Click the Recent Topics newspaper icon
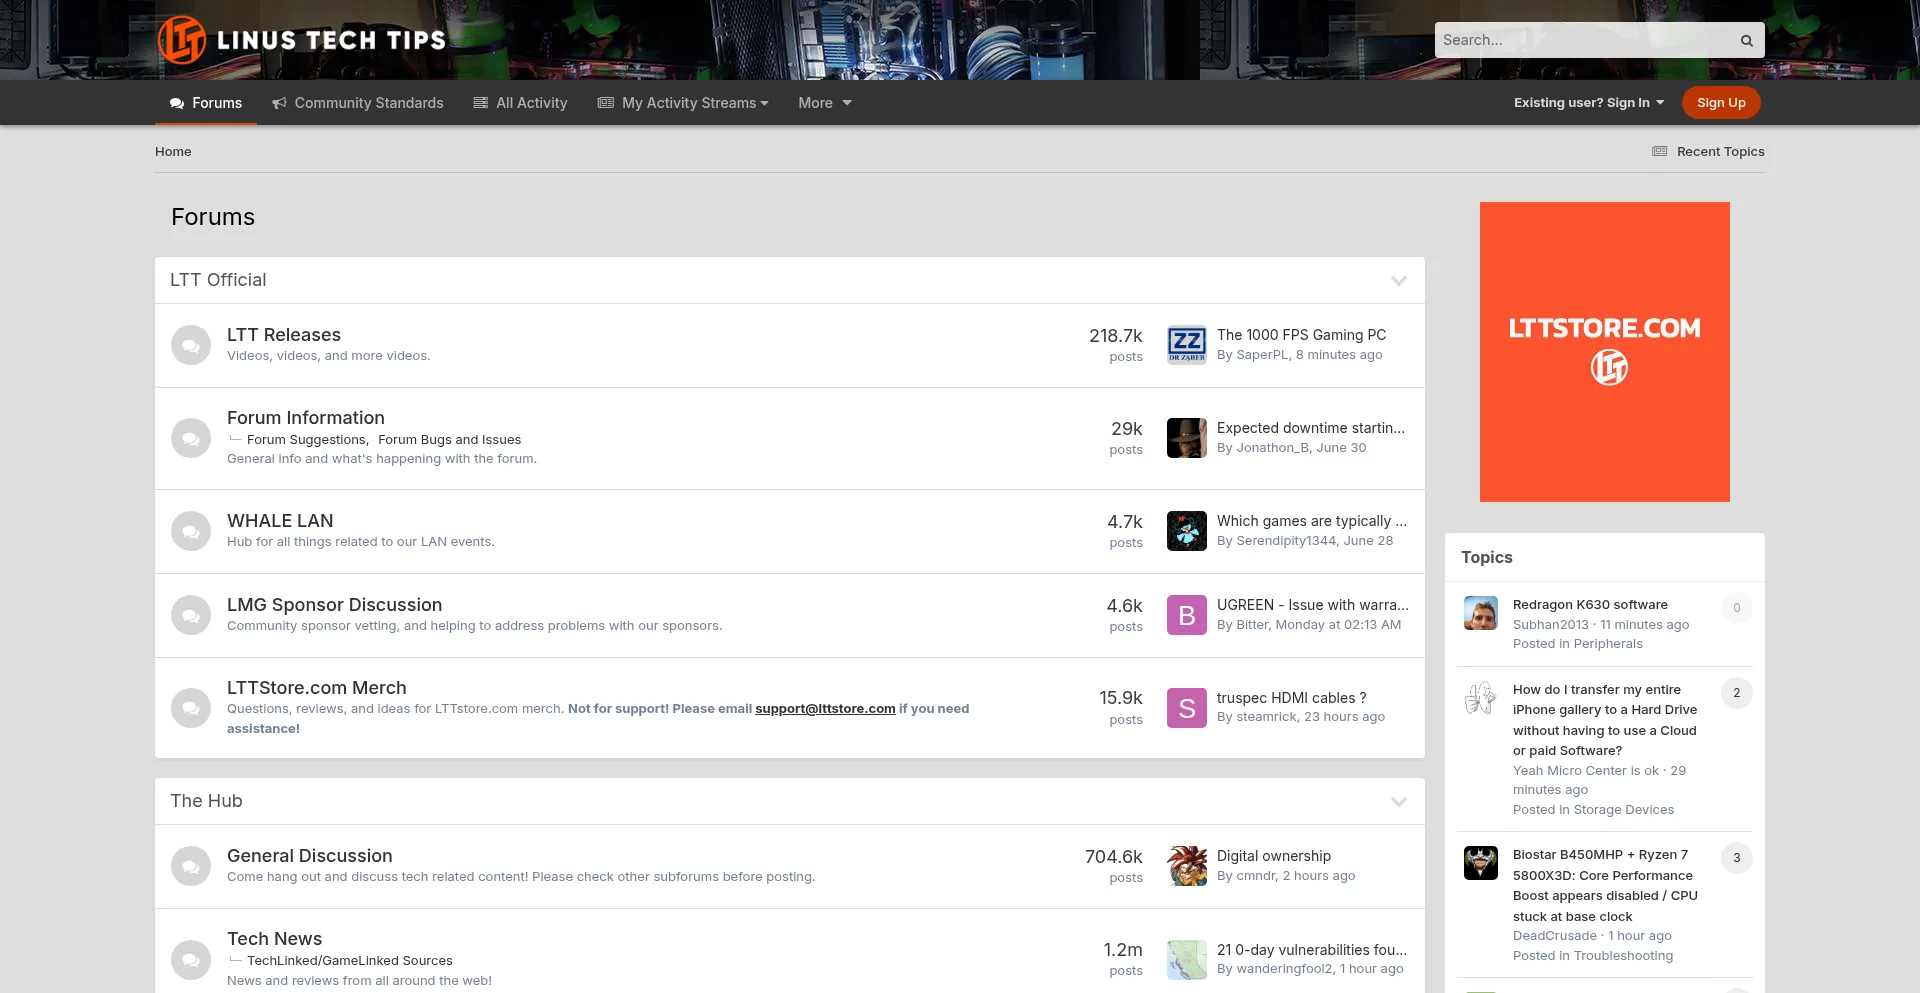The width and height of the screenshot is (1920, 993). pos(1660,152)
